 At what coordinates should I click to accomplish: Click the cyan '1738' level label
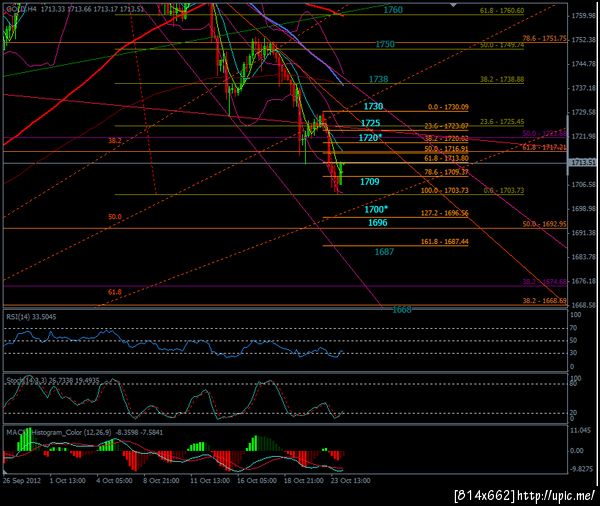(x=378, y=79)
